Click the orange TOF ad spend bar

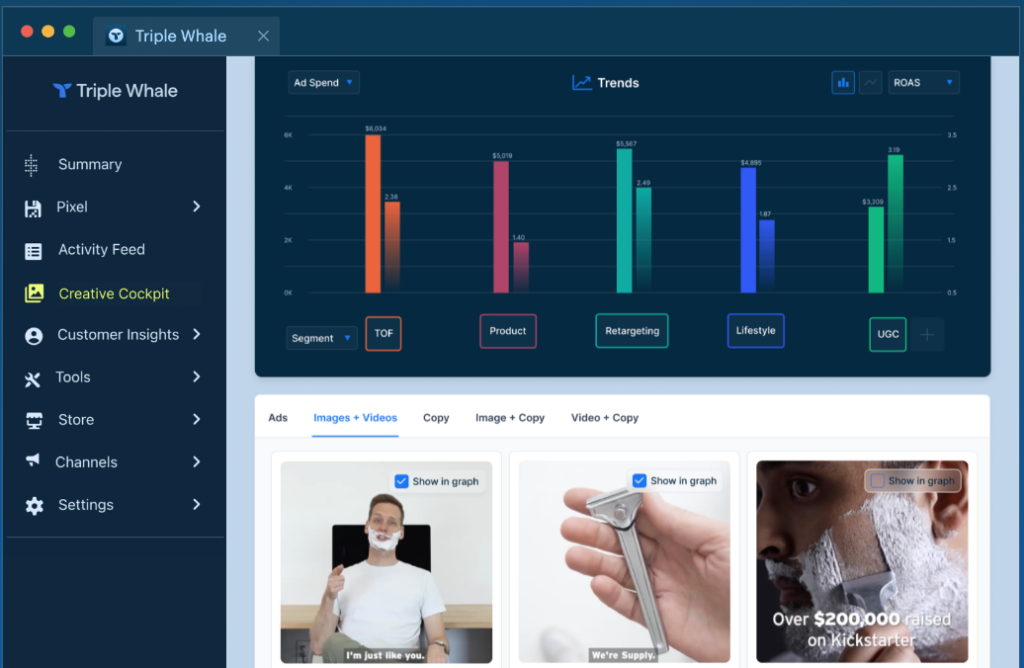pyautogui.click(x=373, y=214)
